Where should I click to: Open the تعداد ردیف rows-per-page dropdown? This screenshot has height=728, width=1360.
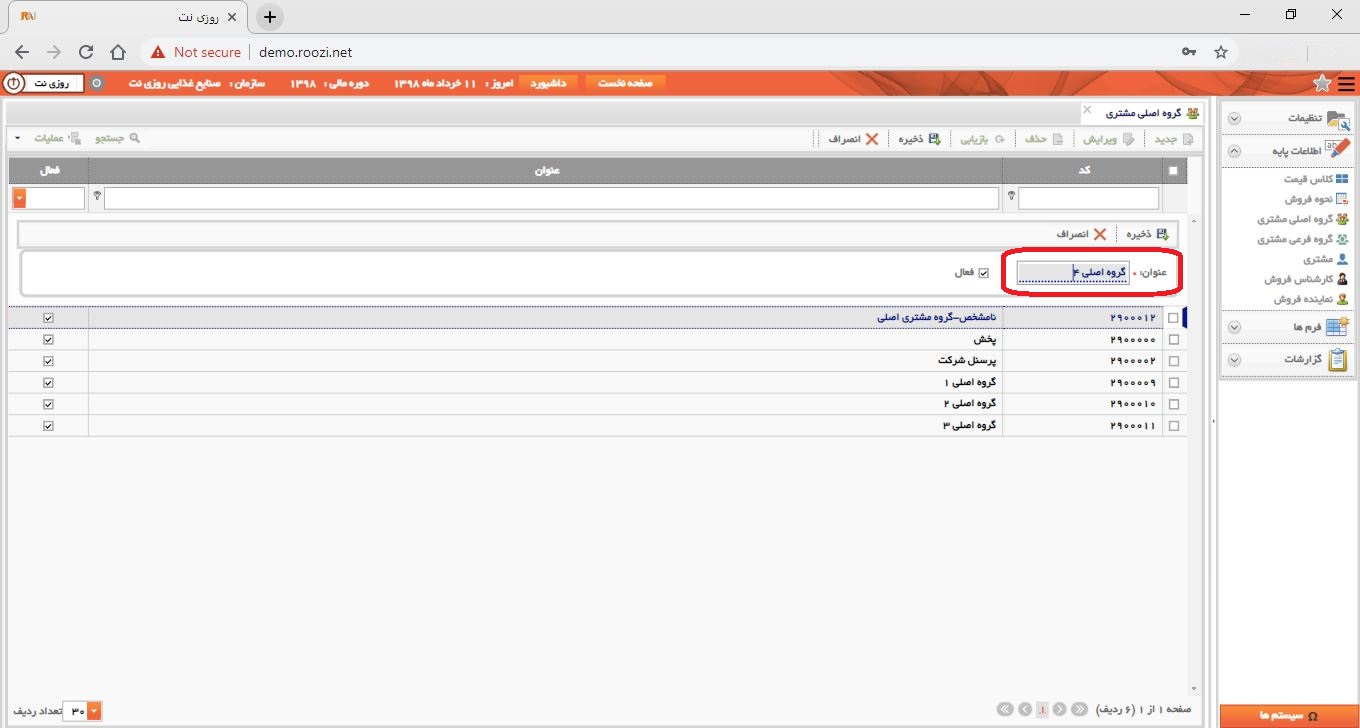point(95,711)
